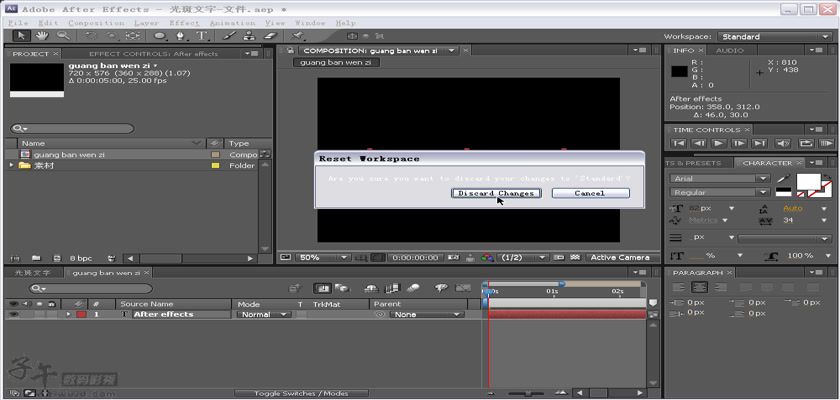The width and height of the screenshot is (840, 400).
Task: Click Toggle Switches / Modes button
Action: coord(301,394)
